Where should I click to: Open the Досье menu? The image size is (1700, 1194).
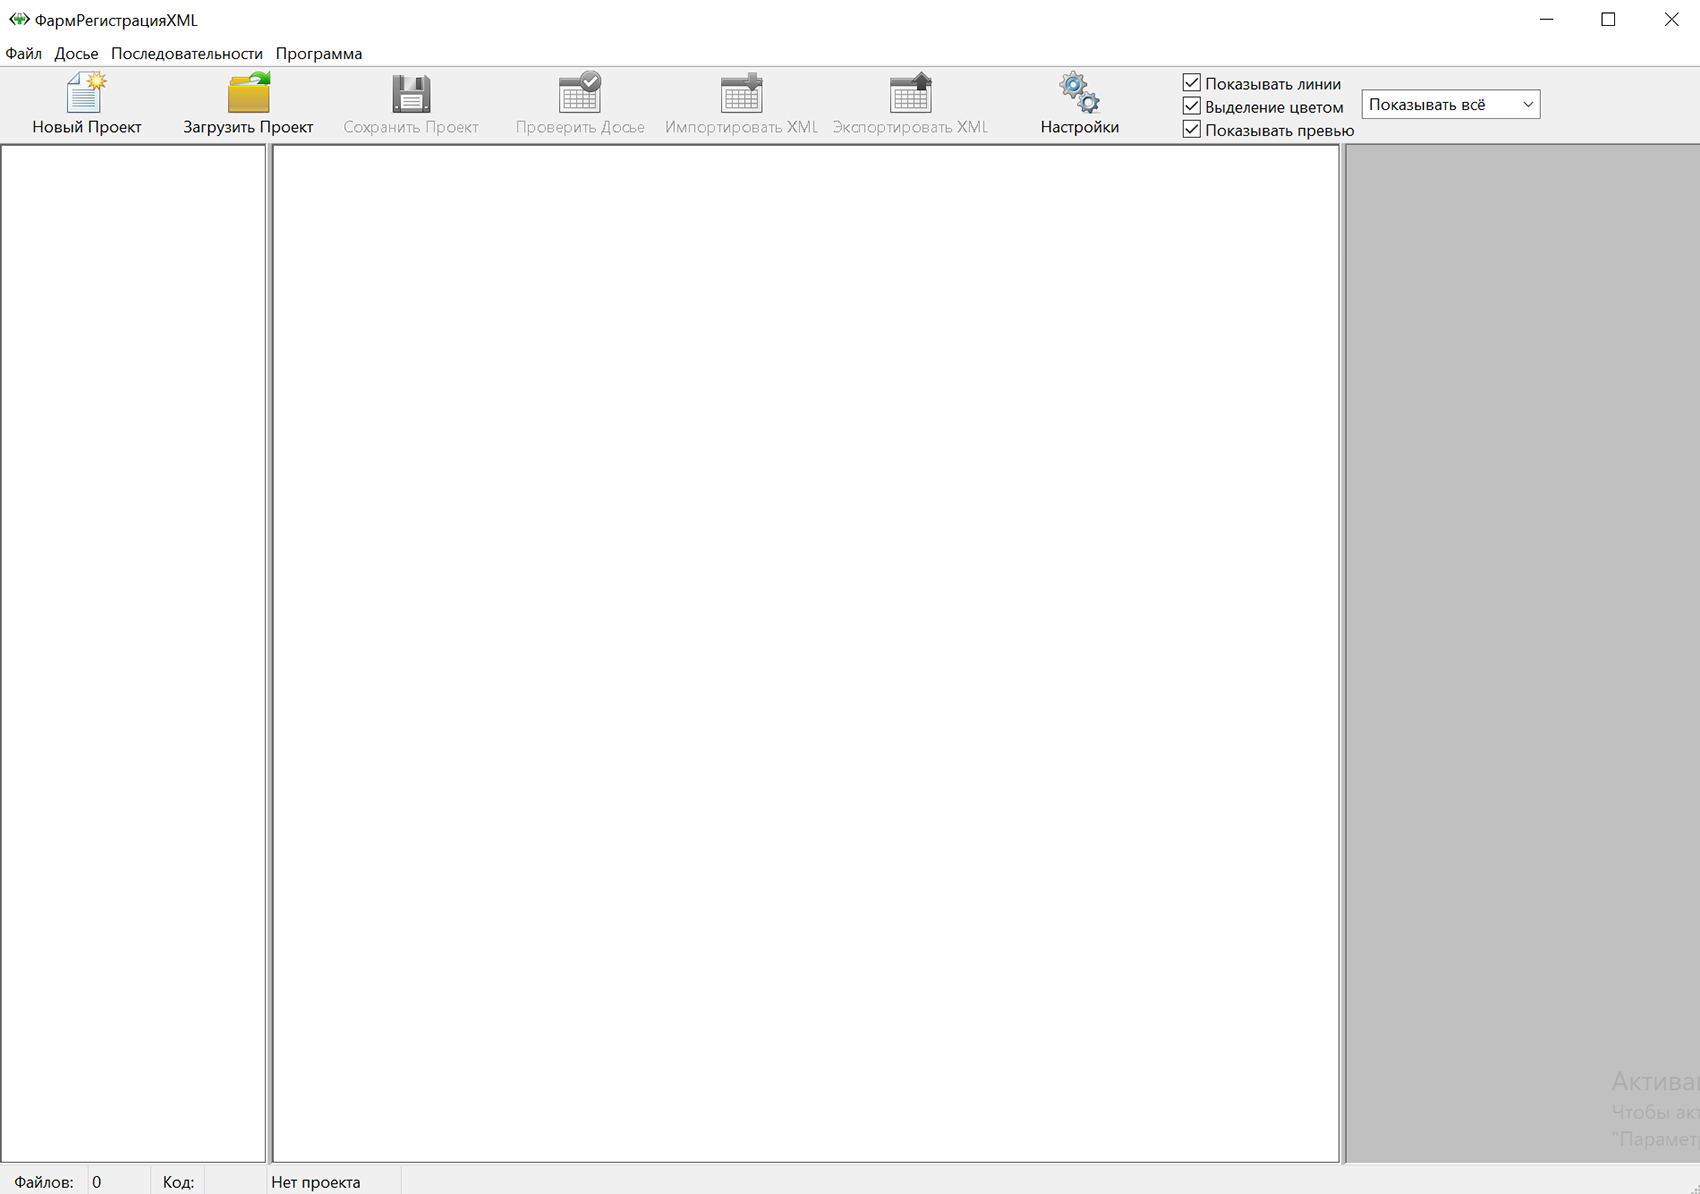pyautogui.click(x=76, y=54)
